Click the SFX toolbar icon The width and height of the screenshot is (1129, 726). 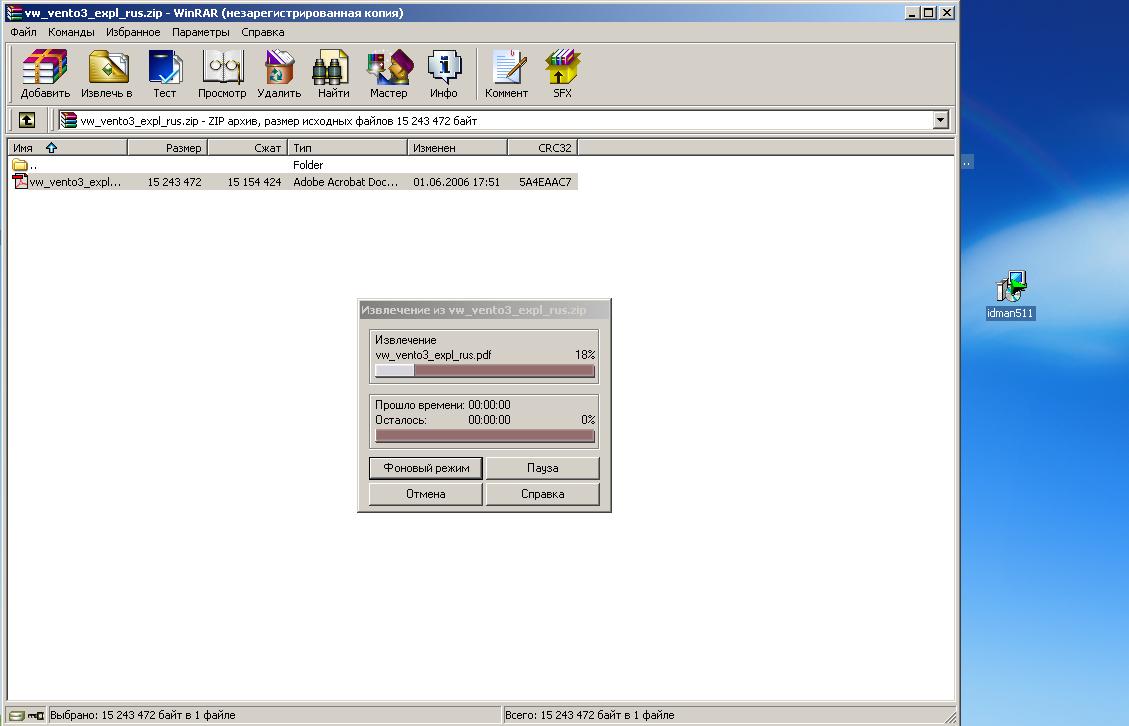tap(562, 67)
